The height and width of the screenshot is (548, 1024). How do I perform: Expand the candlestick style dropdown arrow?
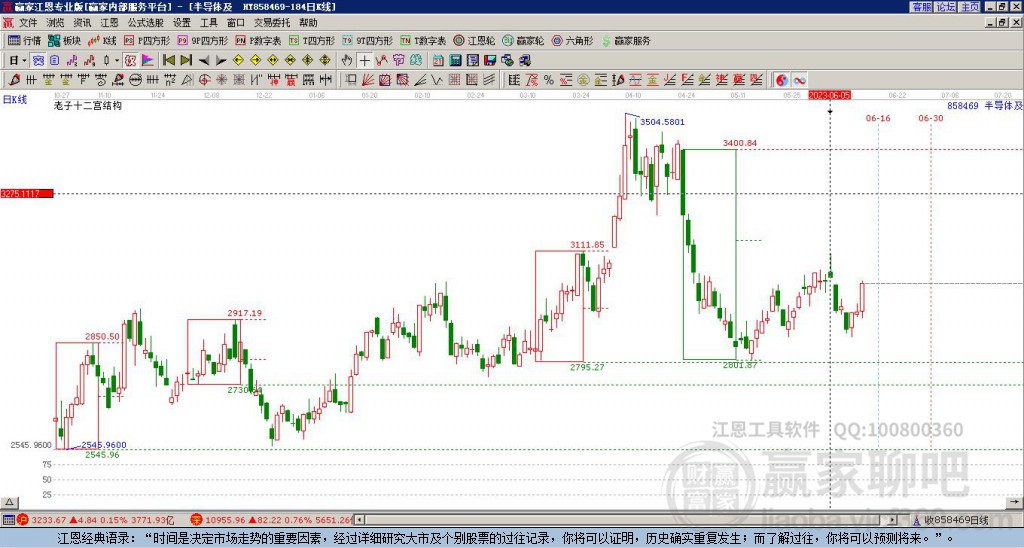click(x=117, y=60)
